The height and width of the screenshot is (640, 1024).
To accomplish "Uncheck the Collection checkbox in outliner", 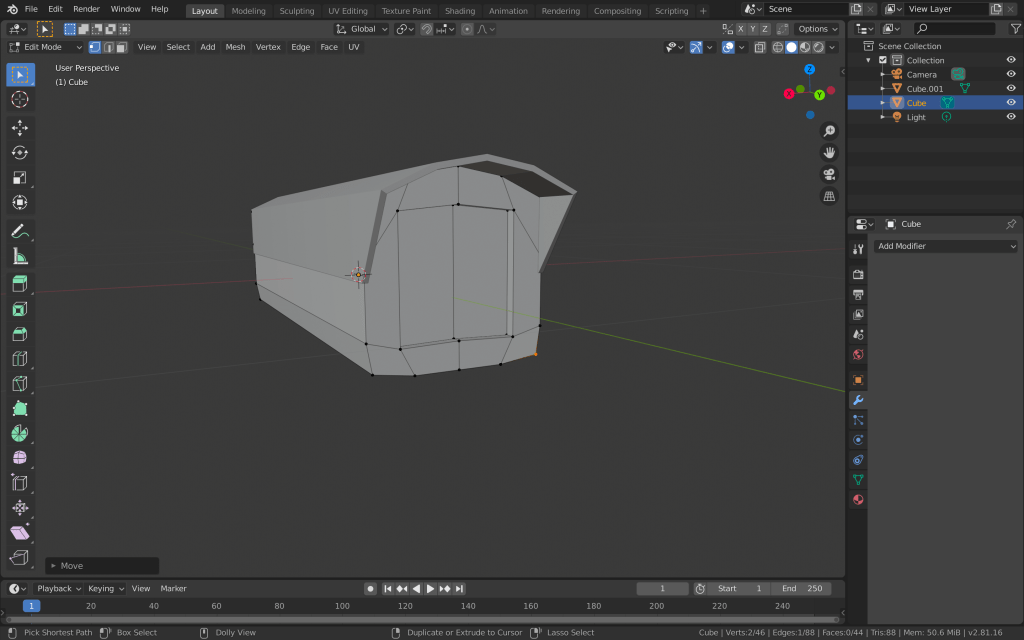I will pyautogui.click(x=883, y=60).
